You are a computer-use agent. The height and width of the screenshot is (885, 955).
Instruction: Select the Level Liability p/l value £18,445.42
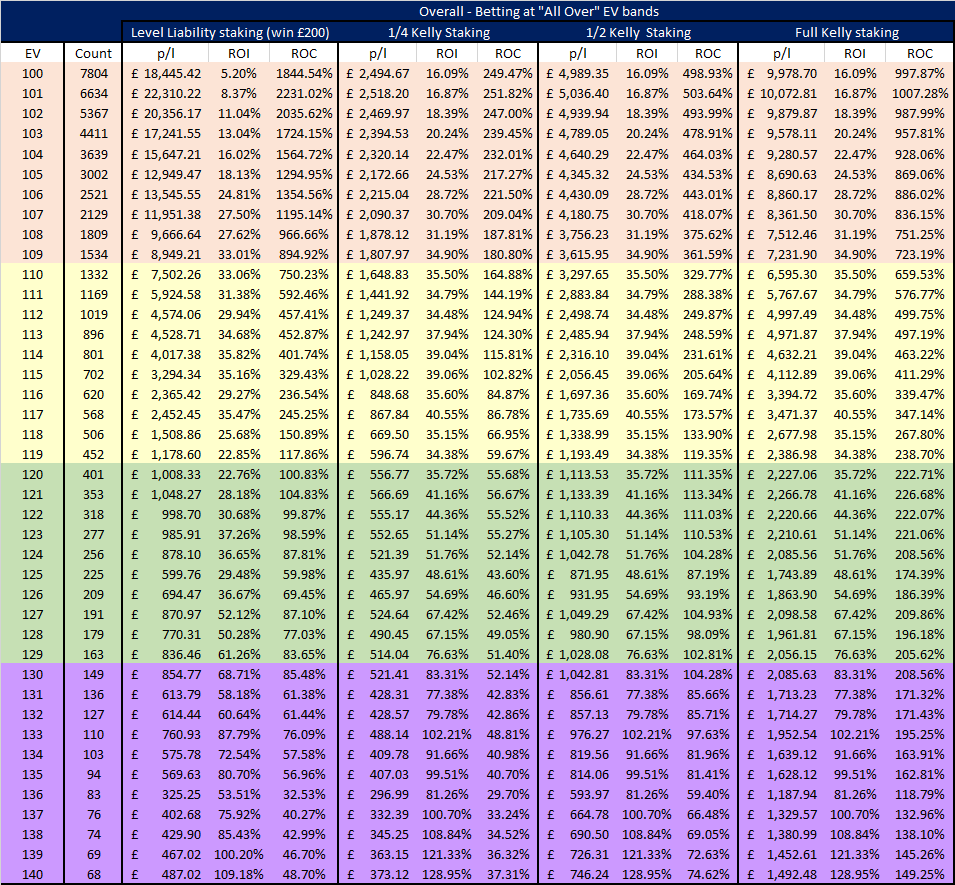(166, 74)
